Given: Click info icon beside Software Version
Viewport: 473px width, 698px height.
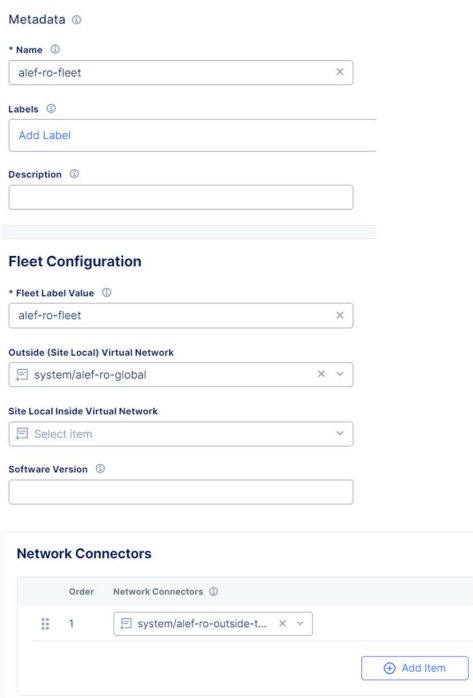Looking at the screenshot, I should tap(101, 469).
